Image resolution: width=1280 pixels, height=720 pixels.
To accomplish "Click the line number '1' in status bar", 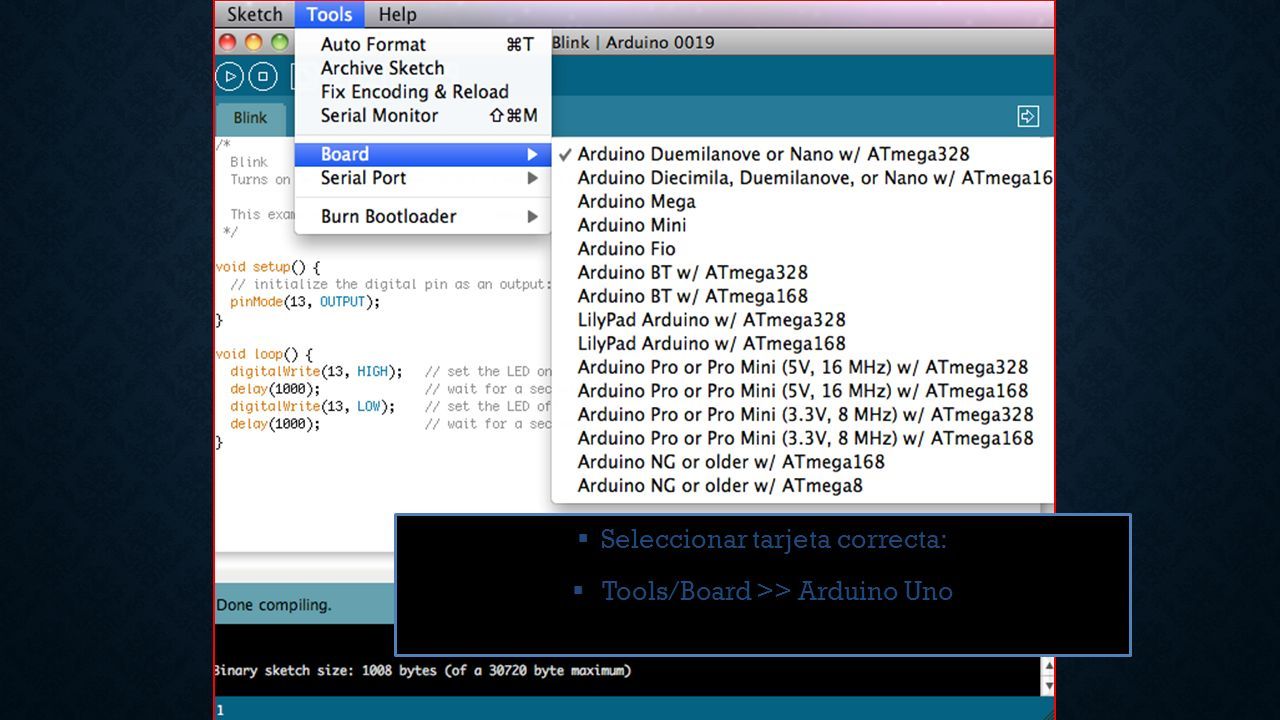I will point(220,710).
